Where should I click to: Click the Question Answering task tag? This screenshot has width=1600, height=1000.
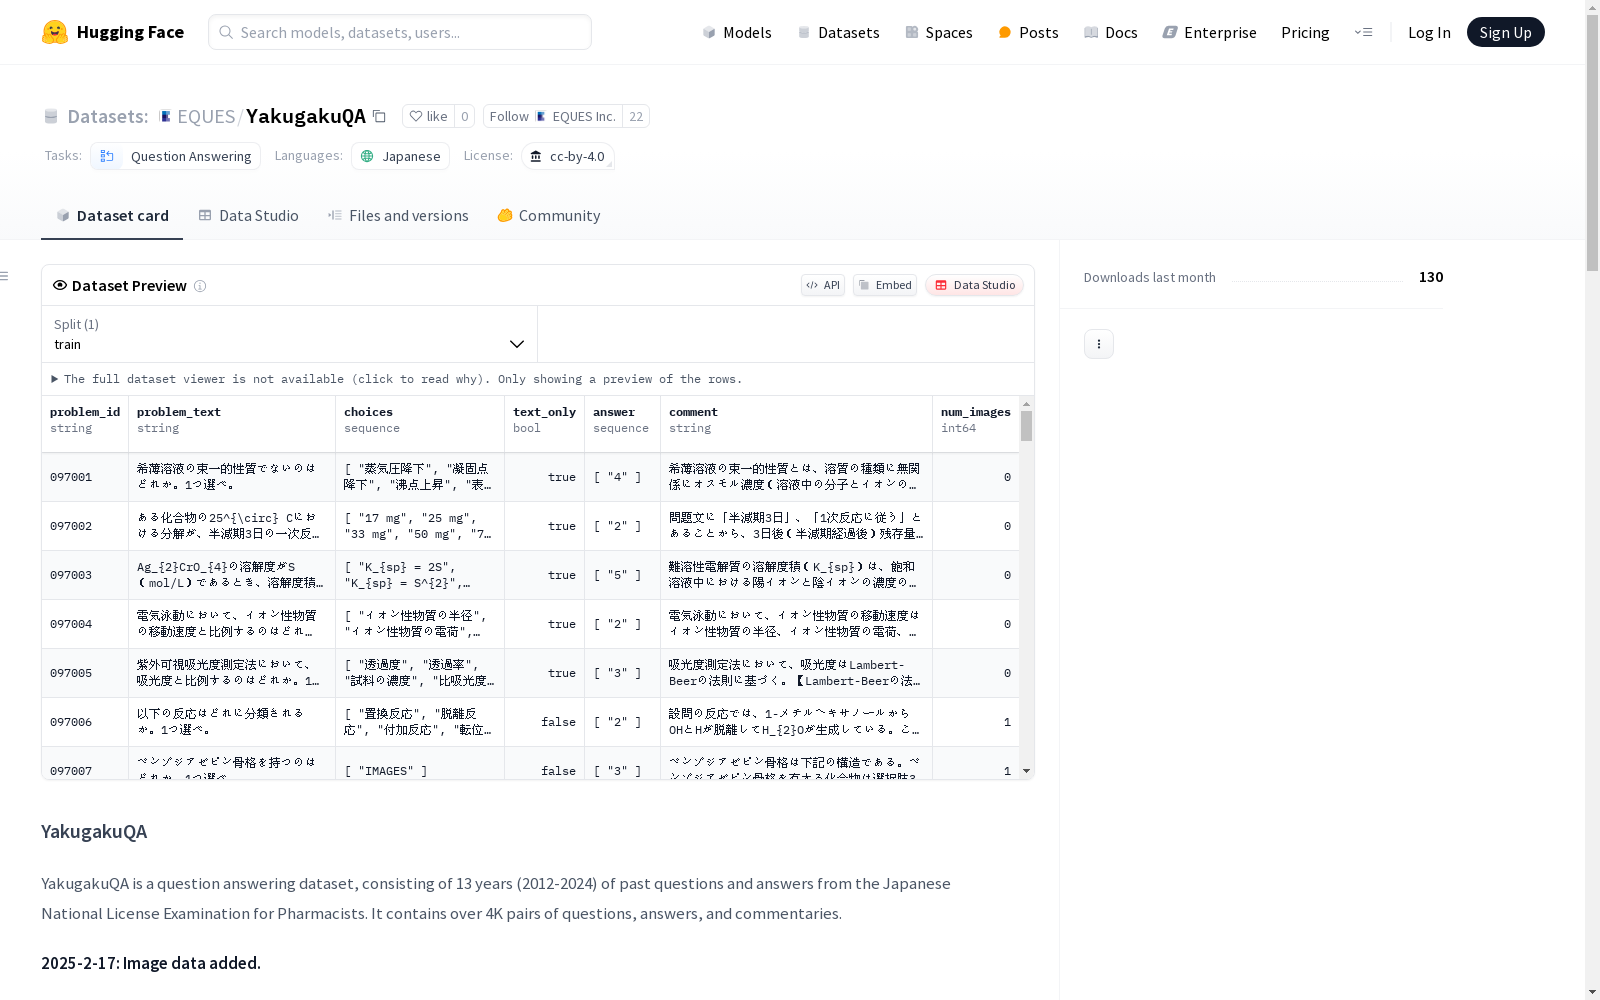click(x=176, y=156)
